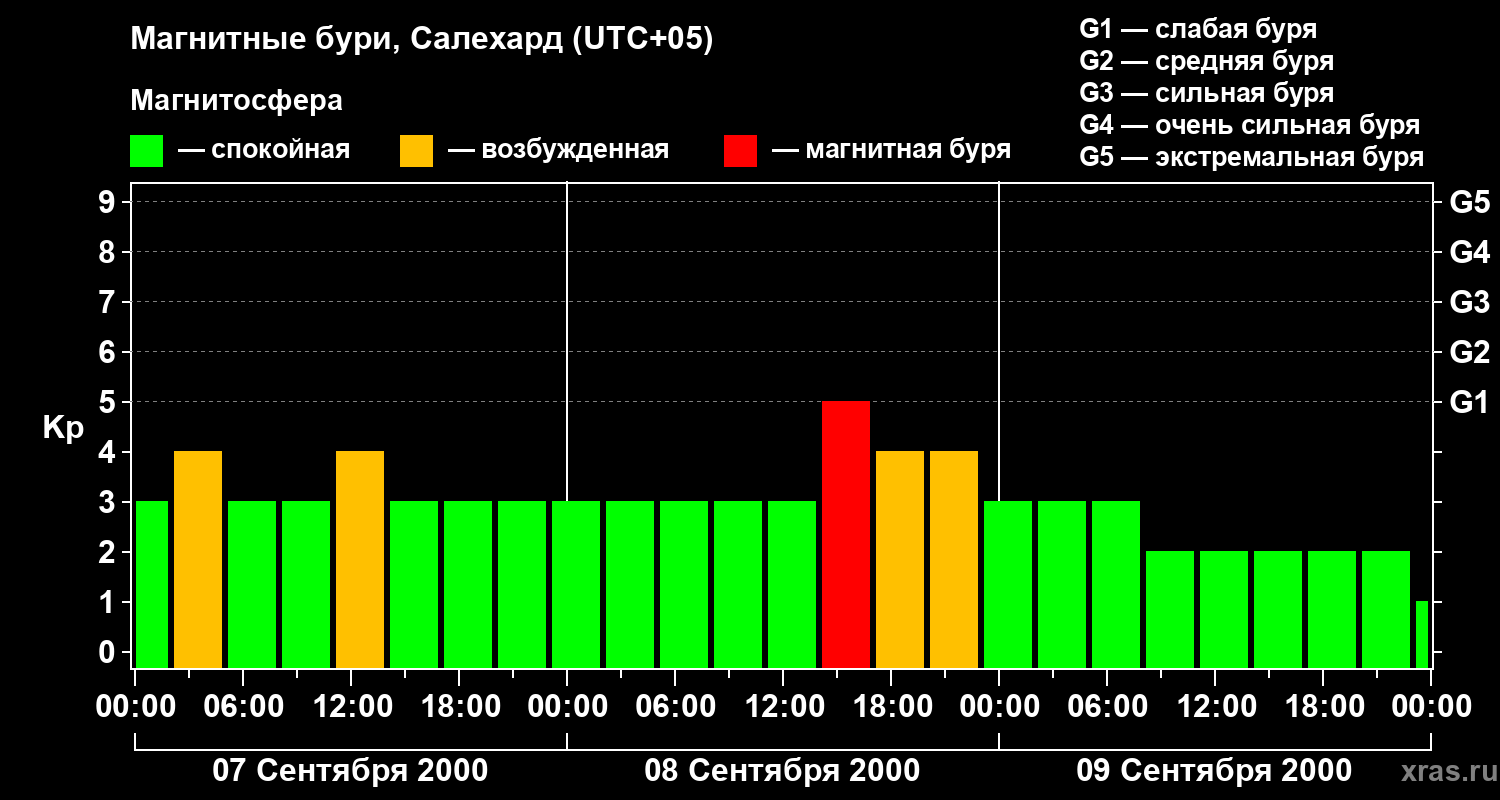
Task: Click the G5 label on right axis
Action: (1469, 202)
